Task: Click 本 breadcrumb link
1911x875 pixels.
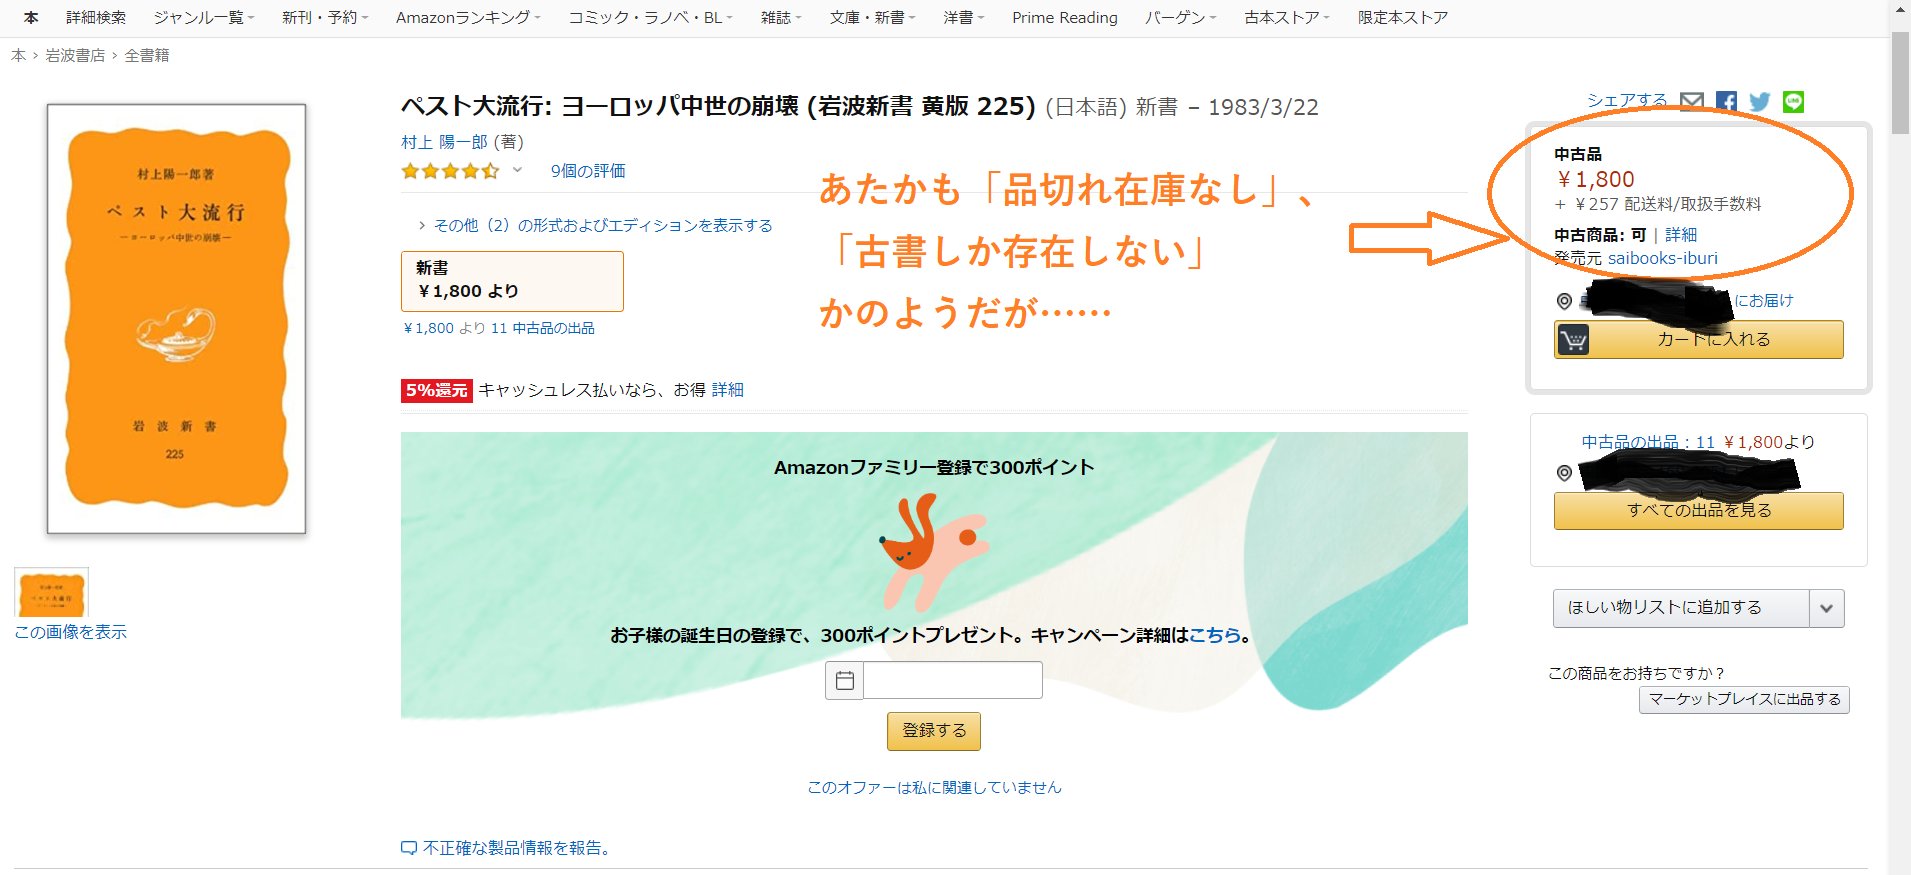Action: [18, 55]
